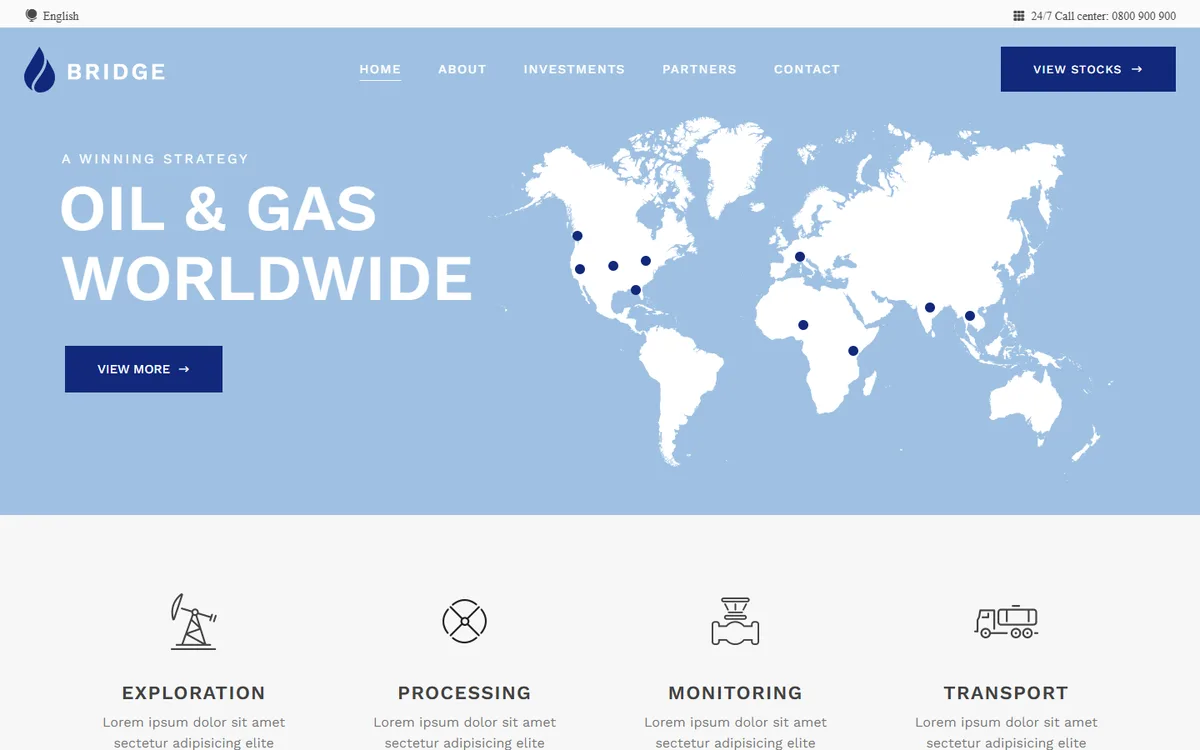Select the map dot in the central United States
This screenshot has height=750, width=1200.
613,266
